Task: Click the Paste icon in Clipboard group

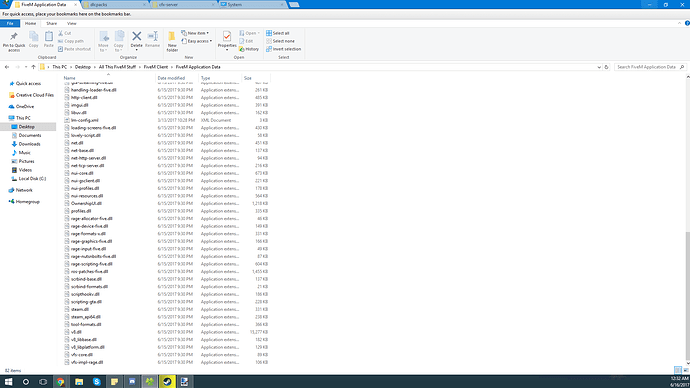Action: point(49,37)
